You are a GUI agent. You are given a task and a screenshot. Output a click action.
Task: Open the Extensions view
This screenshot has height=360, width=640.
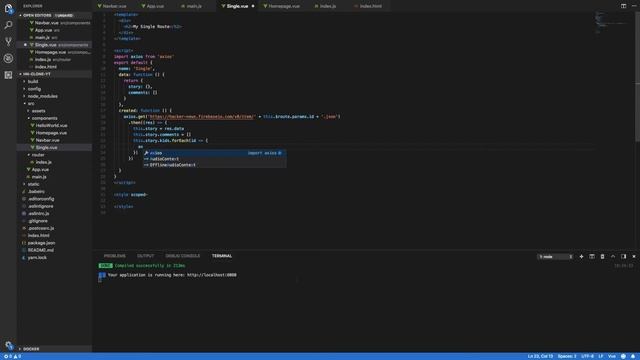pyautogui.click(x=8, y=75)
